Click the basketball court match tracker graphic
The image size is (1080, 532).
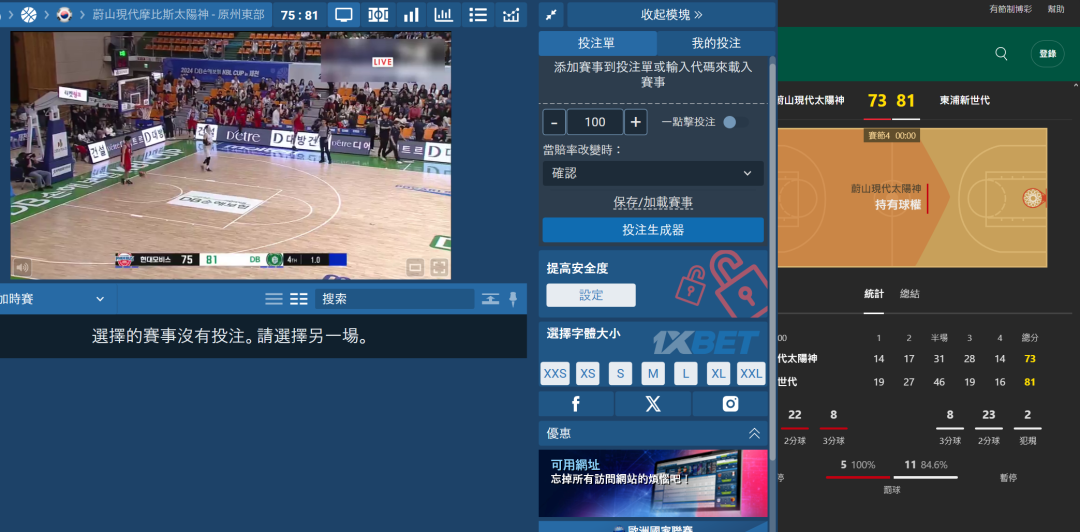(912, 198)
